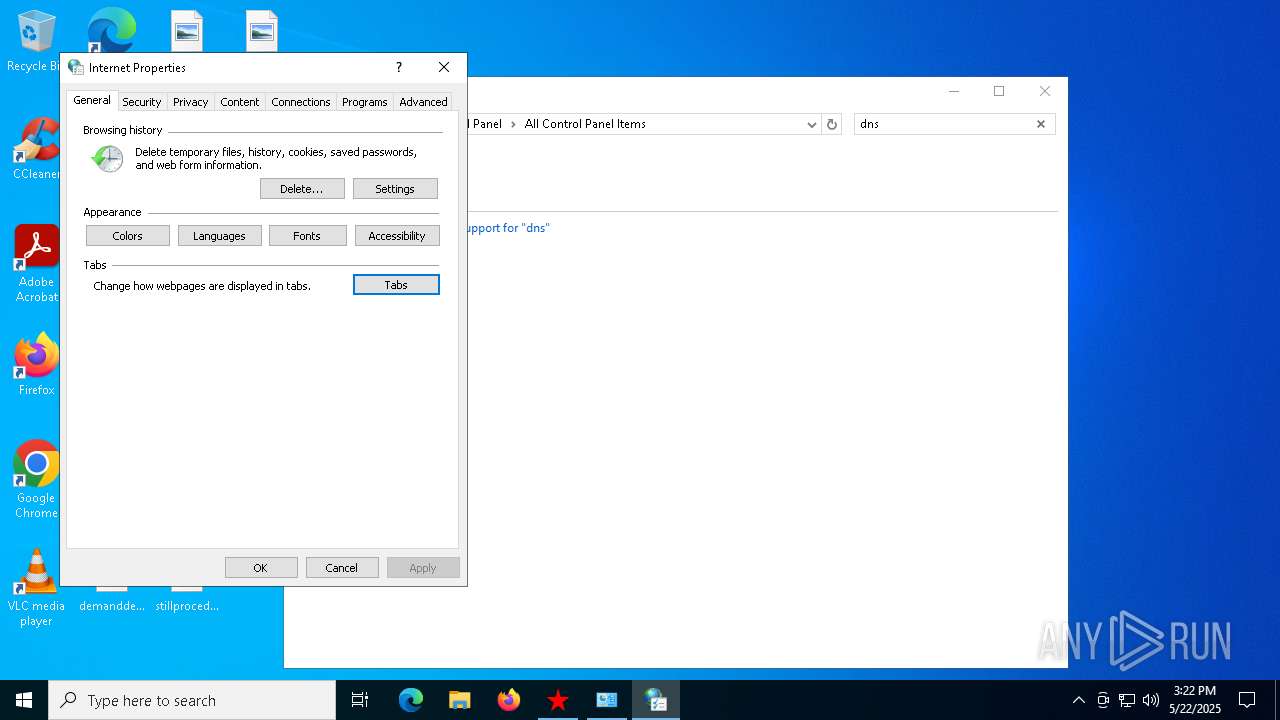Image resolution: width=1280 pixels, height=720 pixels.
Task: Confirm with the OK button
Action: click(x=261, y=568)
